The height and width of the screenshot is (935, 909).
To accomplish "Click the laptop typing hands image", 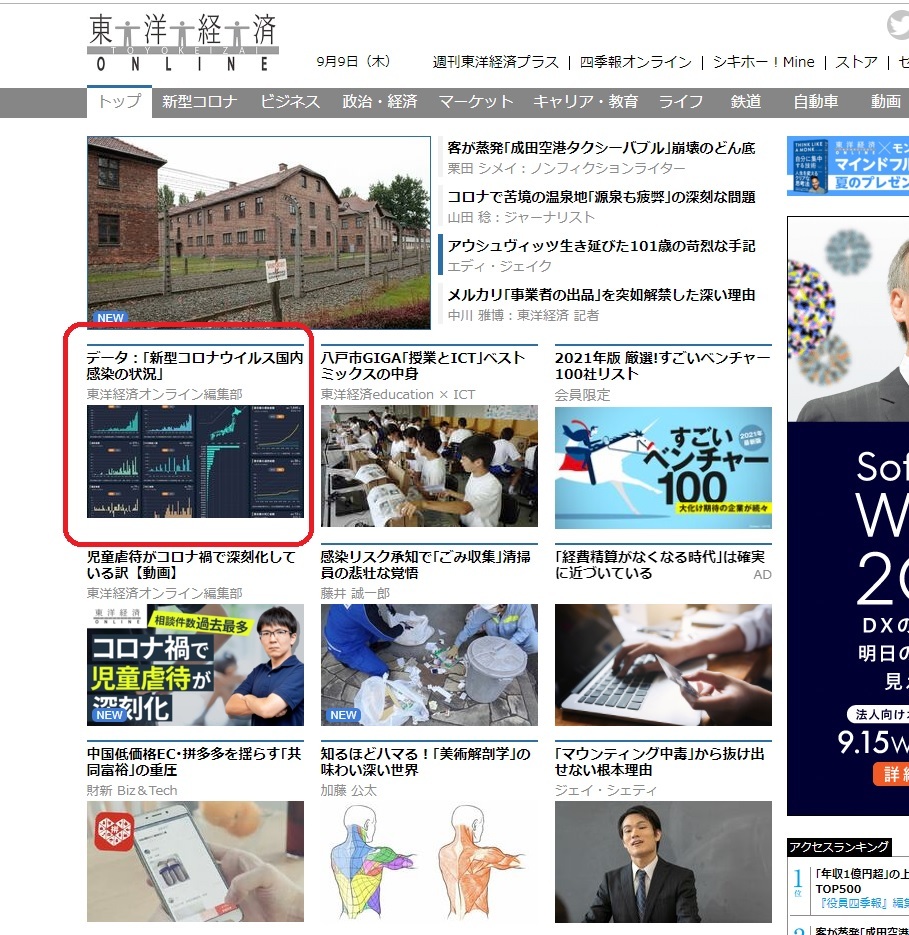I will click(x=663, y=665).
